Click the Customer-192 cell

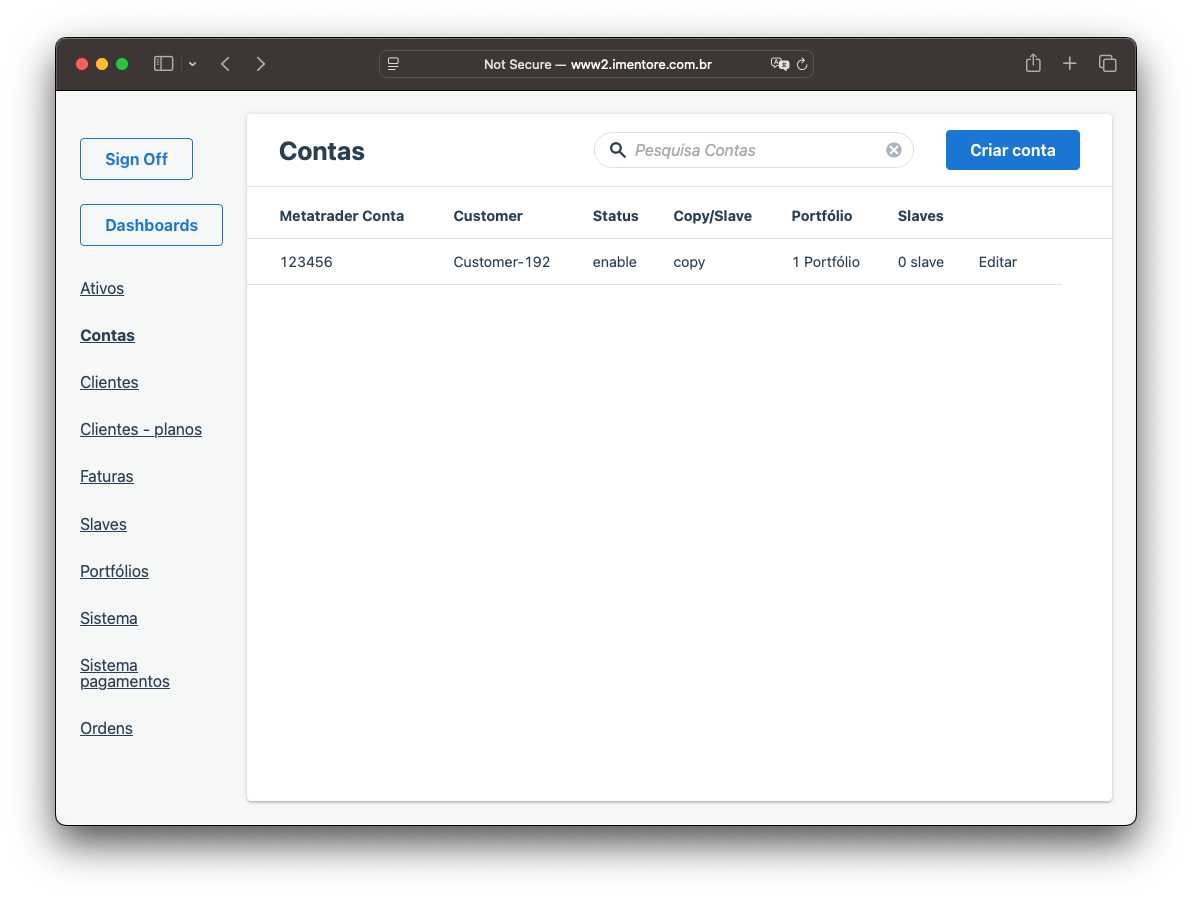click(502, 262)
